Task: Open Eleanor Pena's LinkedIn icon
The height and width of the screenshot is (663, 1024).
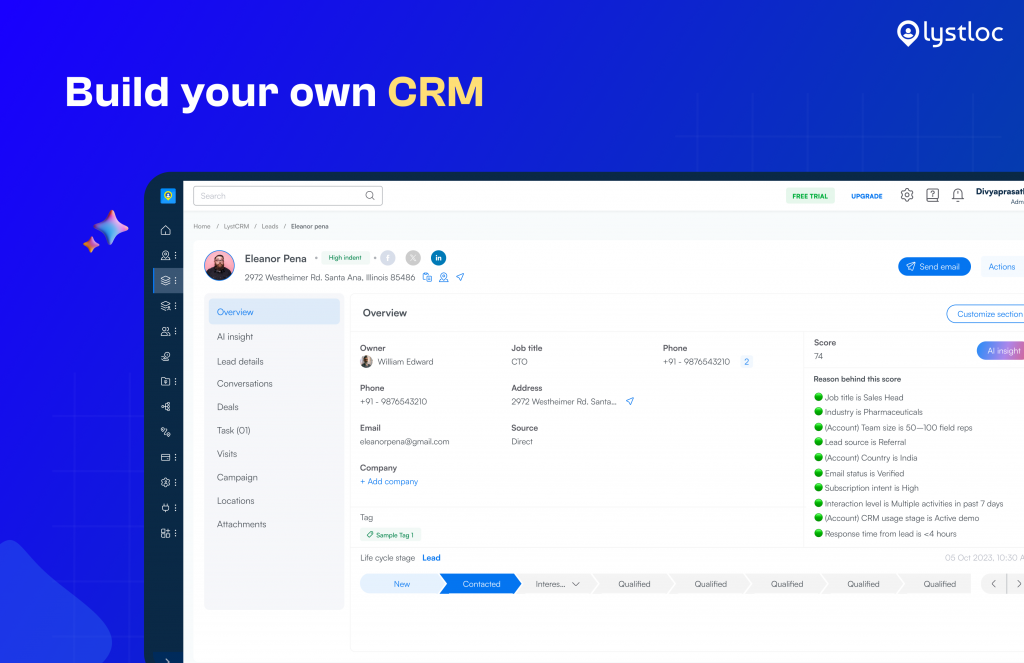Action: 438,258
